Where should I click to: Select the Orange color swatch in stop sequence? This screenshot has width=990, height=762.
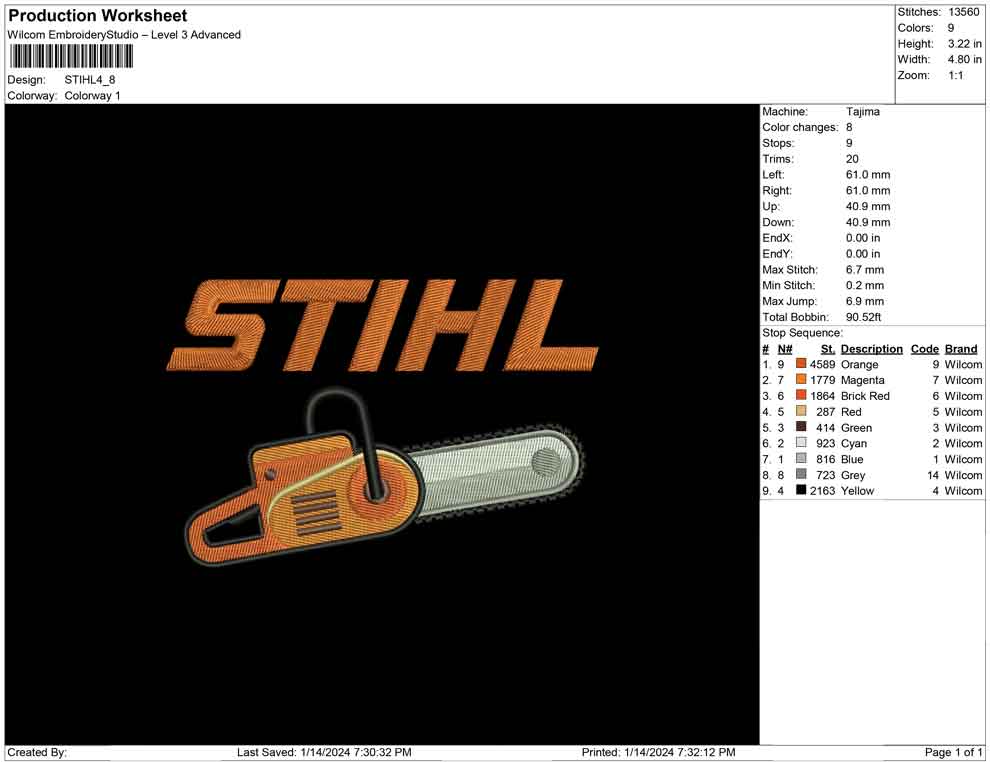(x=800, y=364)
